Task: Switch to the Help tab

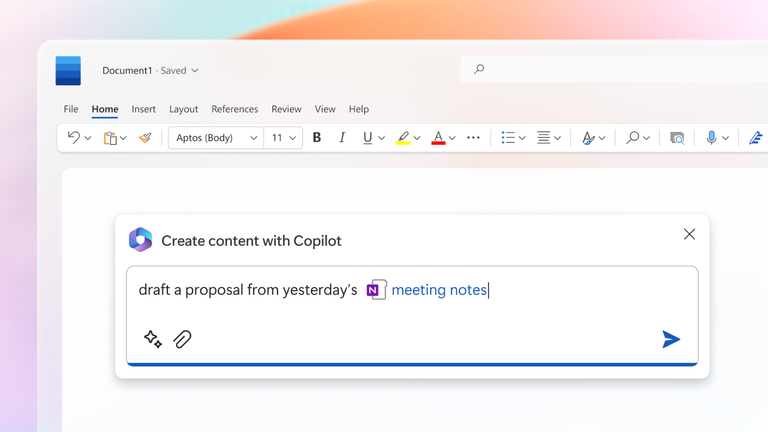Action: click(359, 109)
